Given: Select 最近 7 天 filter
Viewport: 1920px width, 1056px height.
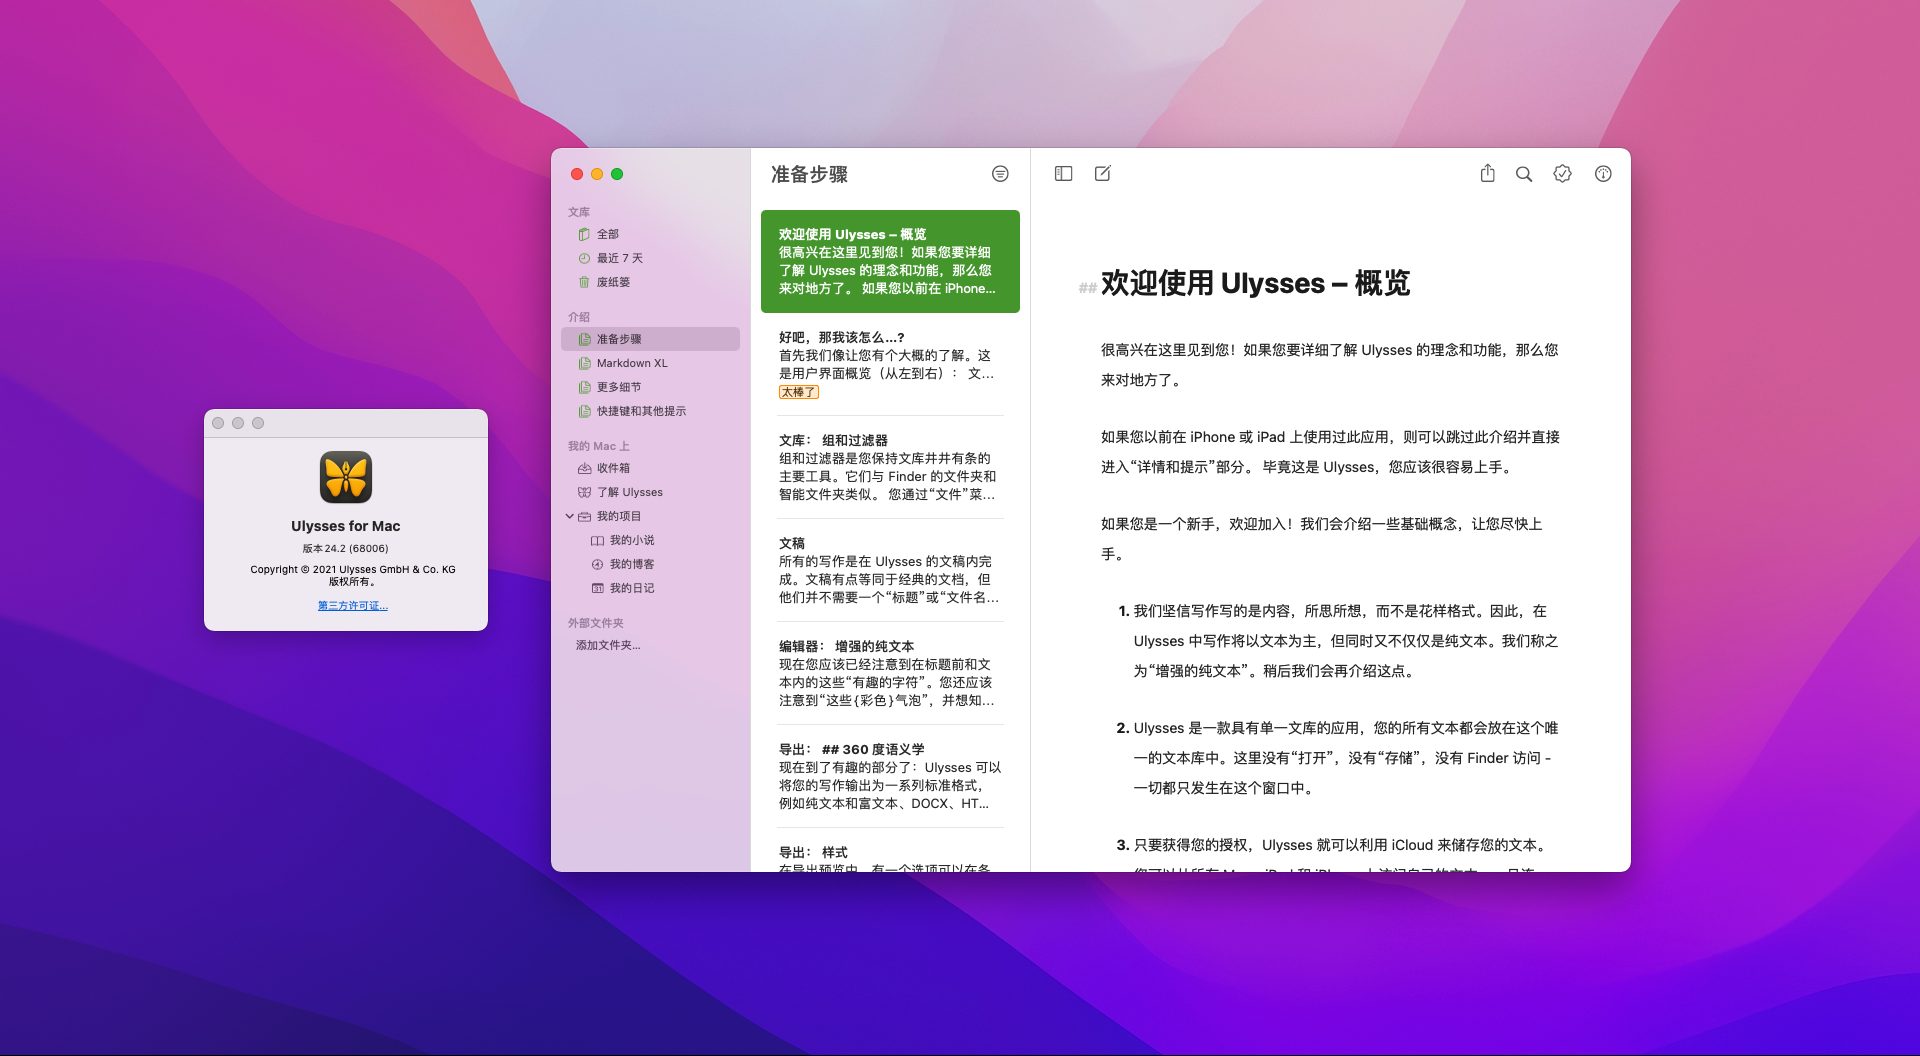Looking at the screenshot, I should pyautogui.click(x=618, y=257).
